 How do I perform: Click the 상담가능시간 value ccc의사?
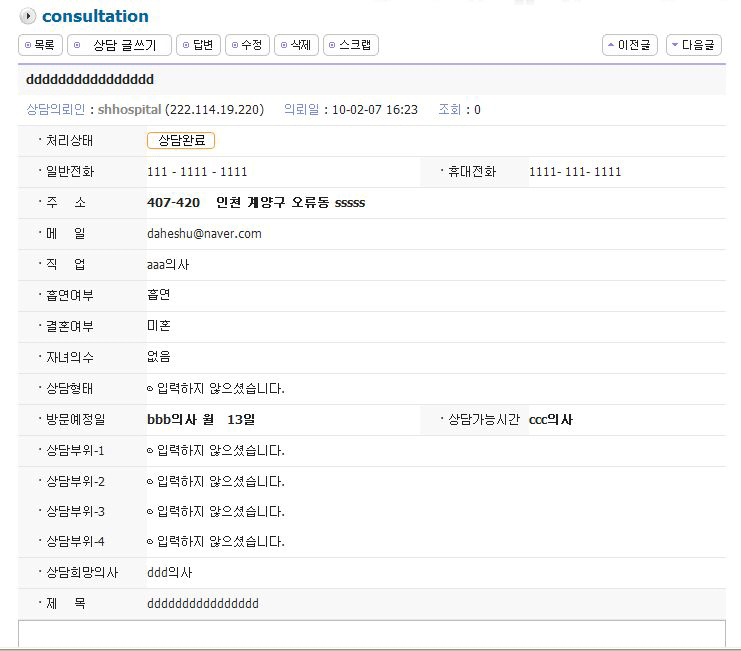[x=551, y=420]
